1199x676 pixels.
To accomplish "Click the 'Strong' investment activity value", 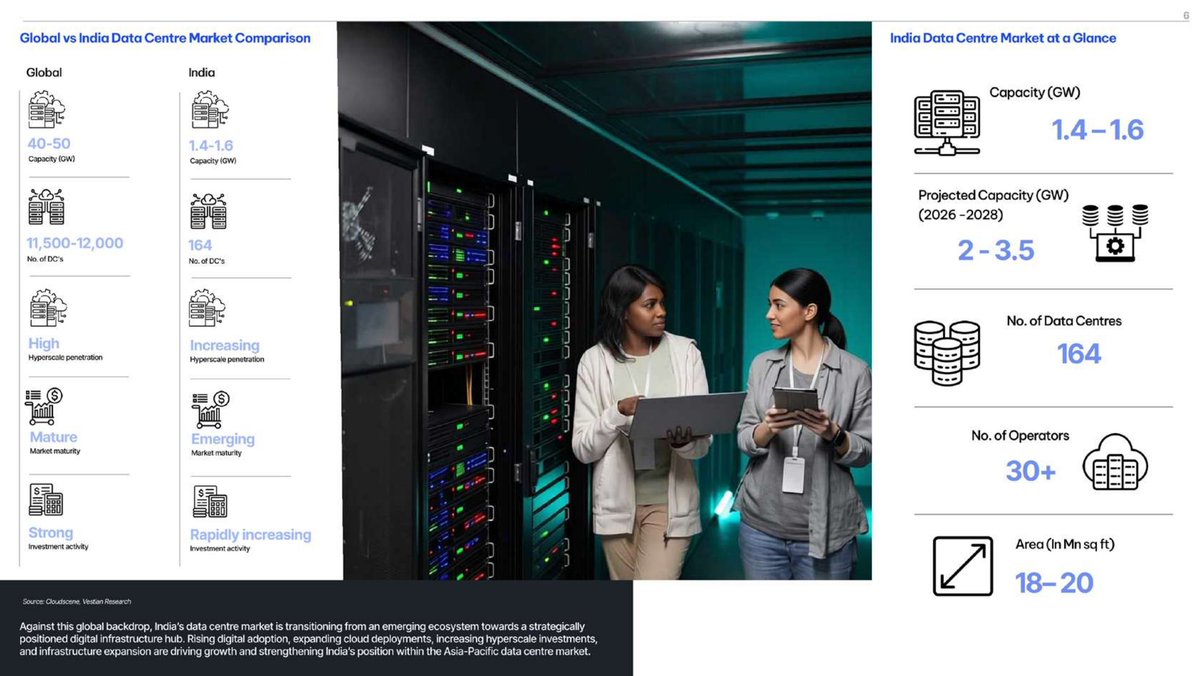I will tap(50, 532).
